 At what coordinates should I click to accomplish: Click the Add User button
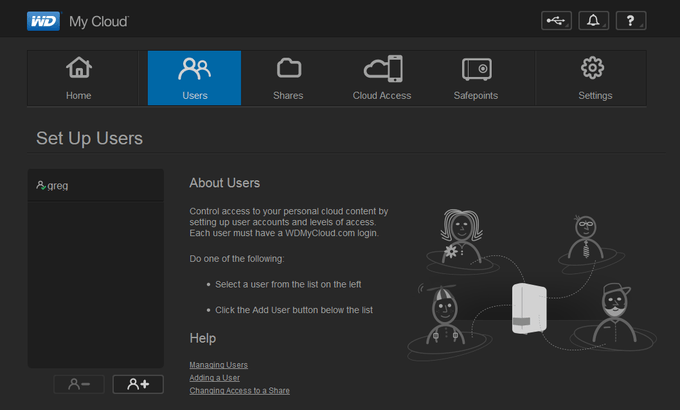[x=138, y=384]
